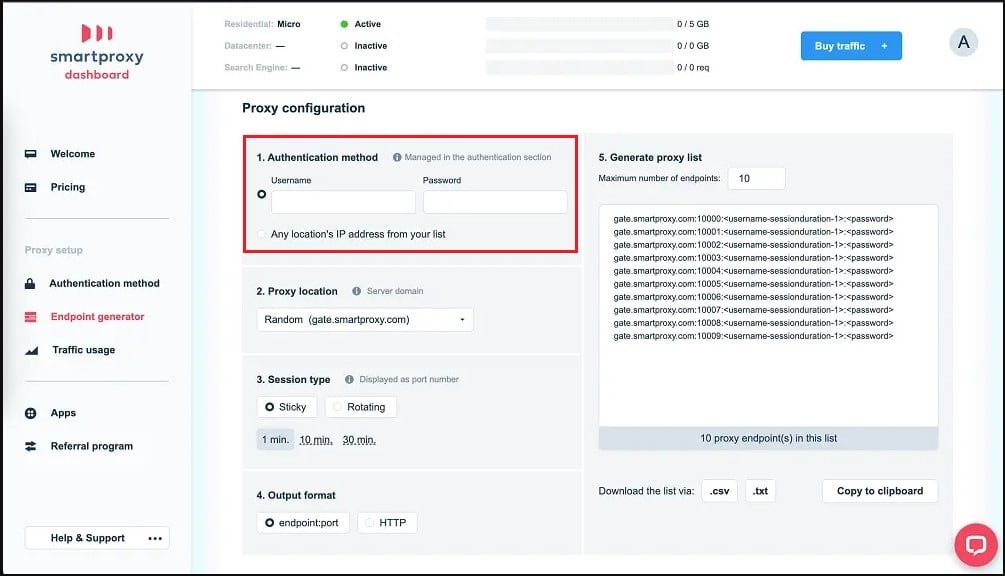
Task: Click the gate.smartproxy.com:10008 endpoint line
Action: 753,323
